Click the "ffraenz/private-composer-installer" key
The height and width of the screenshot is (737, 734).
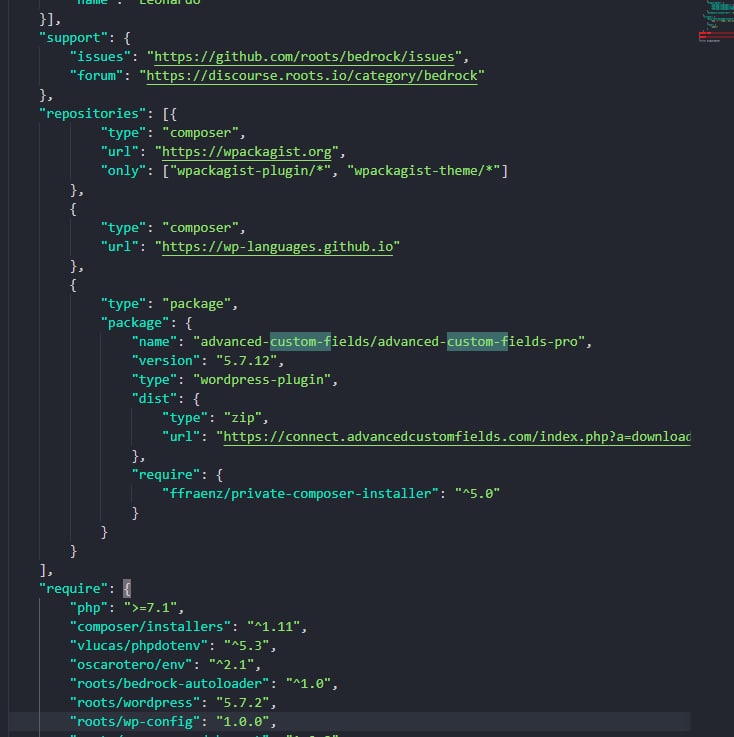300,494
